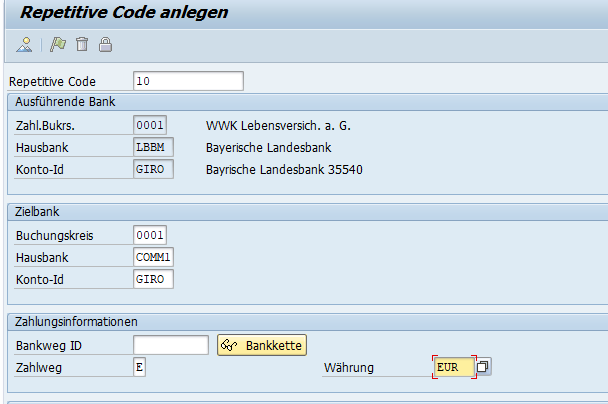608x404 pixels.
Task: Click the partner/person icon in the toolbar
Action: click(25, 44)
